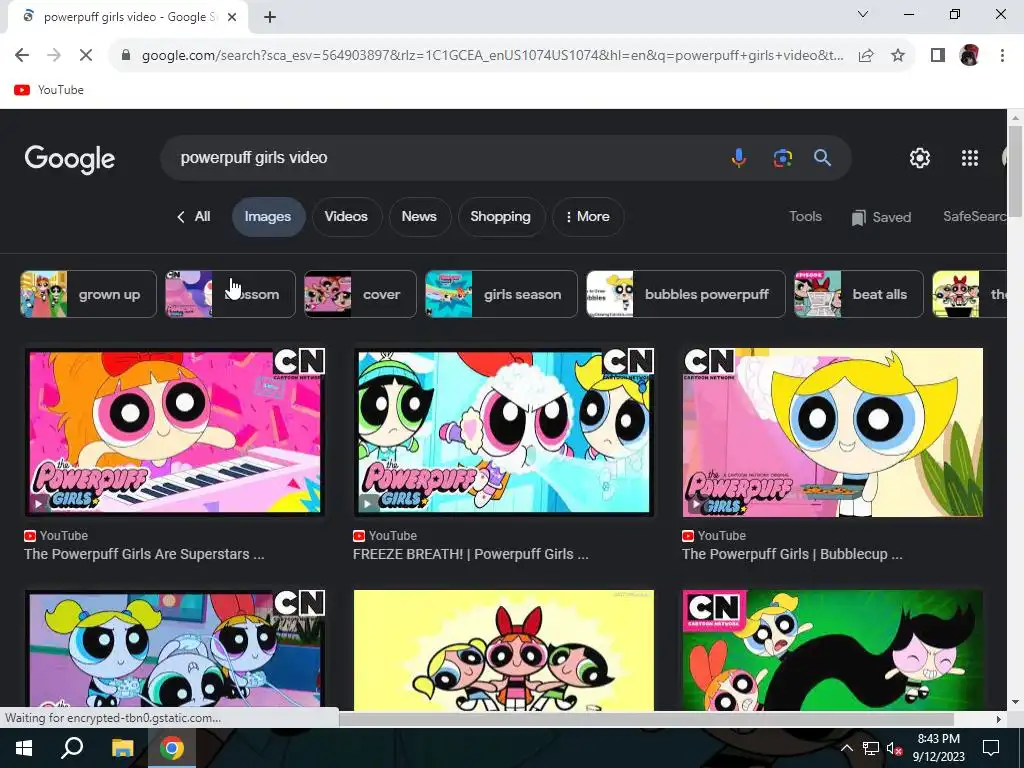
Task: Open Google Lens image search icon
Action: tap(782, 157)
